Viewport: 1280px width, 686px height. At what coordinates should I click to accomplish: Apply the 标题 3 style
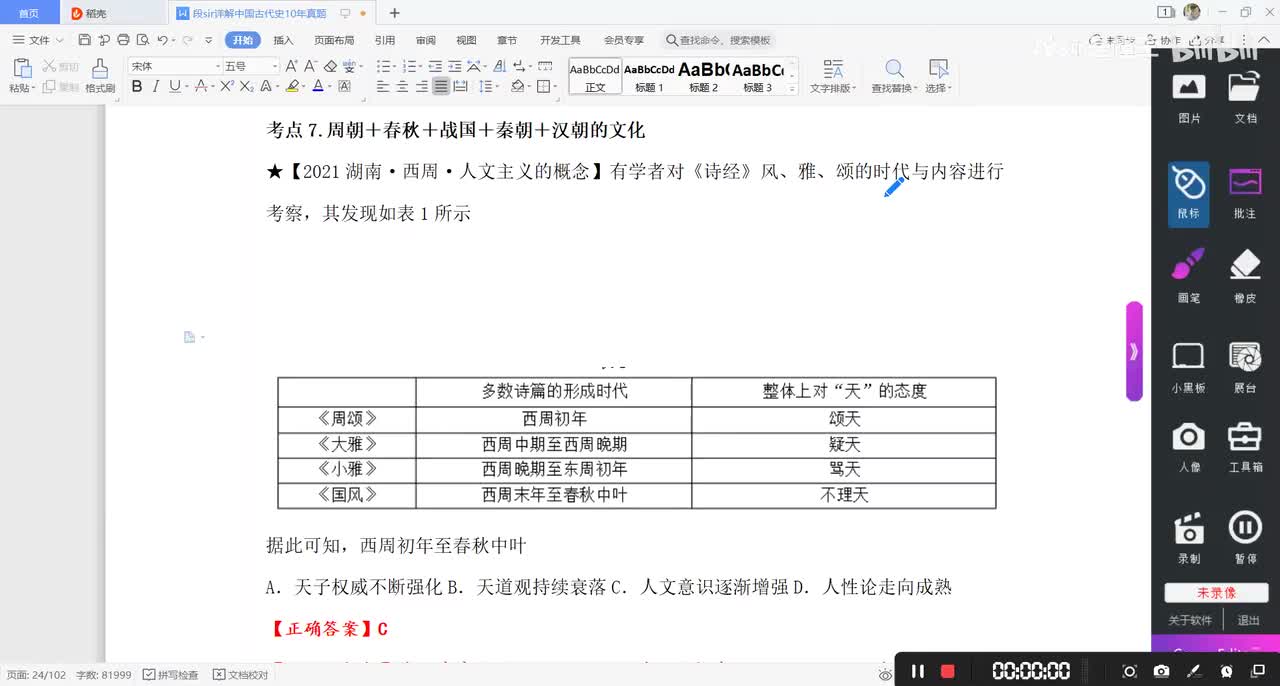tap(757, 76)
